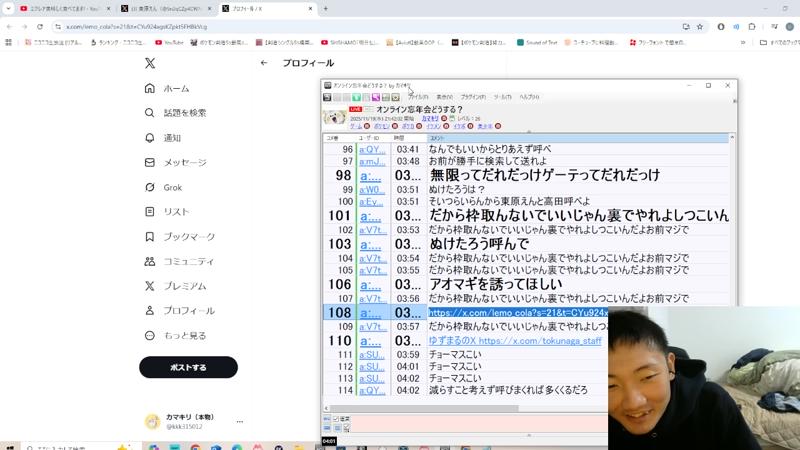Open the Windows Start button

9,447
